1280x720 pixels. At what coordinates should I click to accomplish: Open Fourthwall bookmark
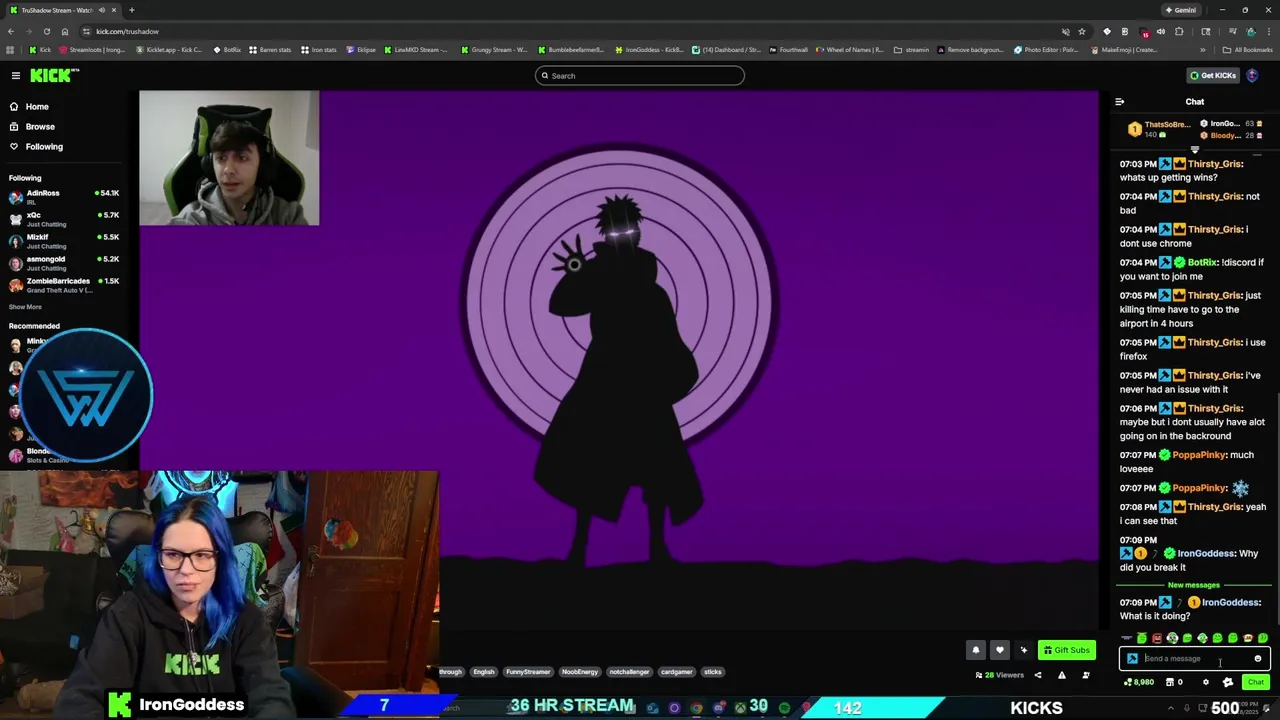(788, 50)
